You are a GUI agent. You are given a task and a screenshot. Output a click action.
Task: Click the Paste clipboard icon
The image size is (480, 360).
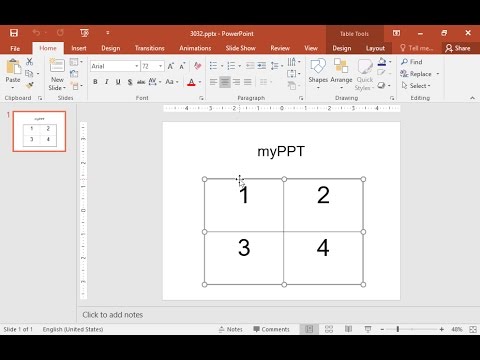[13, 66]
